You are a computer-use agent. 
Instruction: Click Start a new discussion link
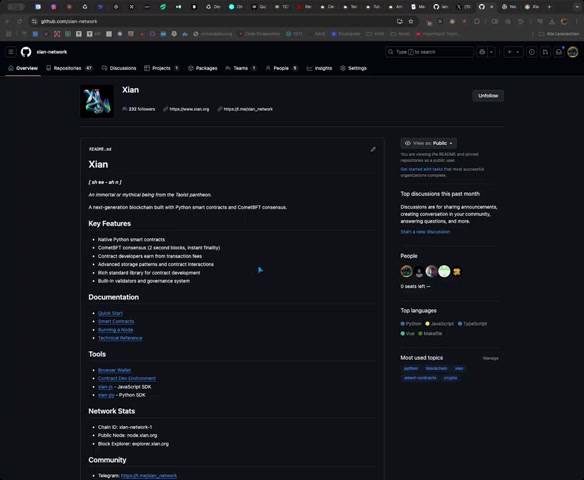click(425, 232)
